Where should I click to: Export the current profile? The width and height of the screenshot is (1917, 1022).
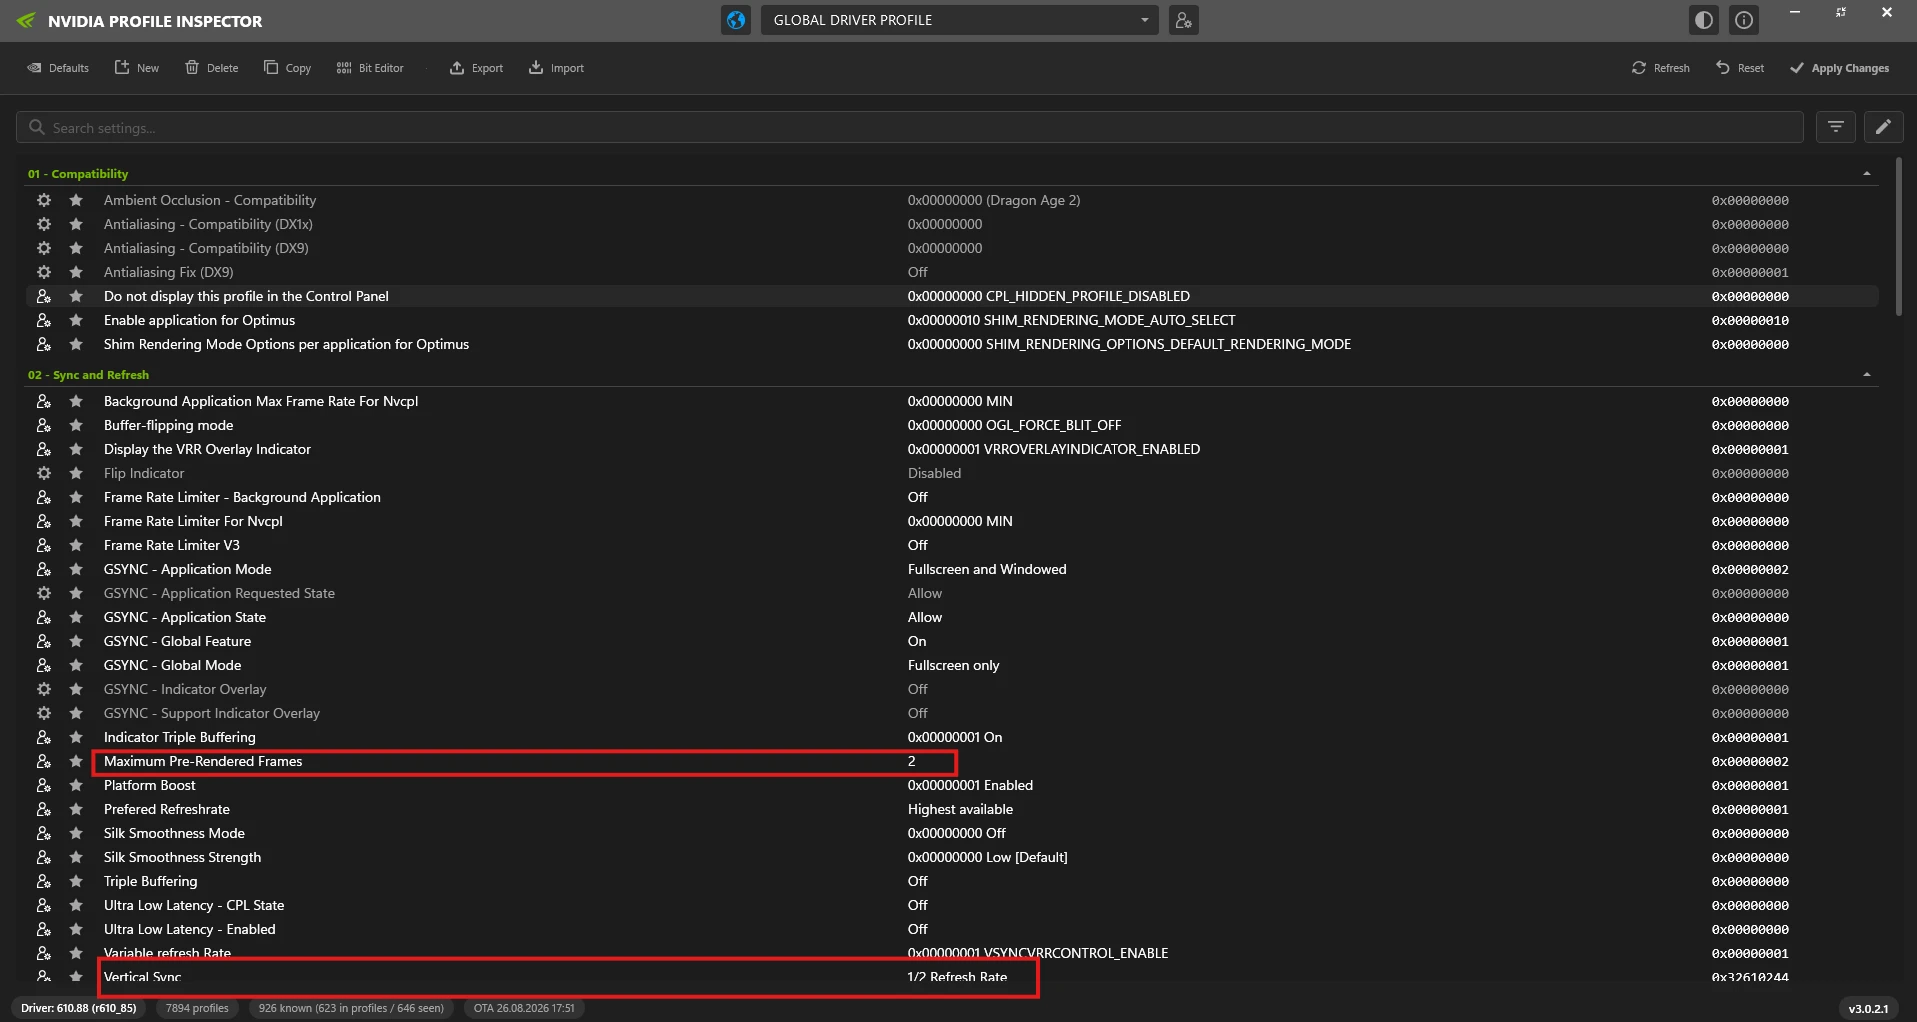(x=476, y=68)
